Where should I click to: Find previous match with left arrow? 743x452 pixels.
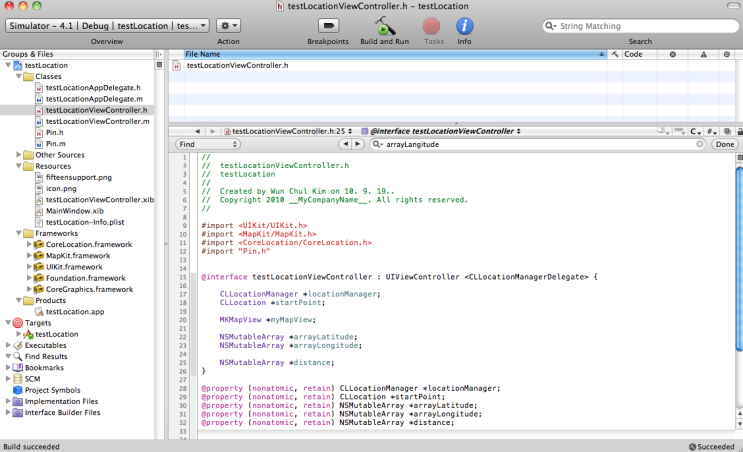345,144
